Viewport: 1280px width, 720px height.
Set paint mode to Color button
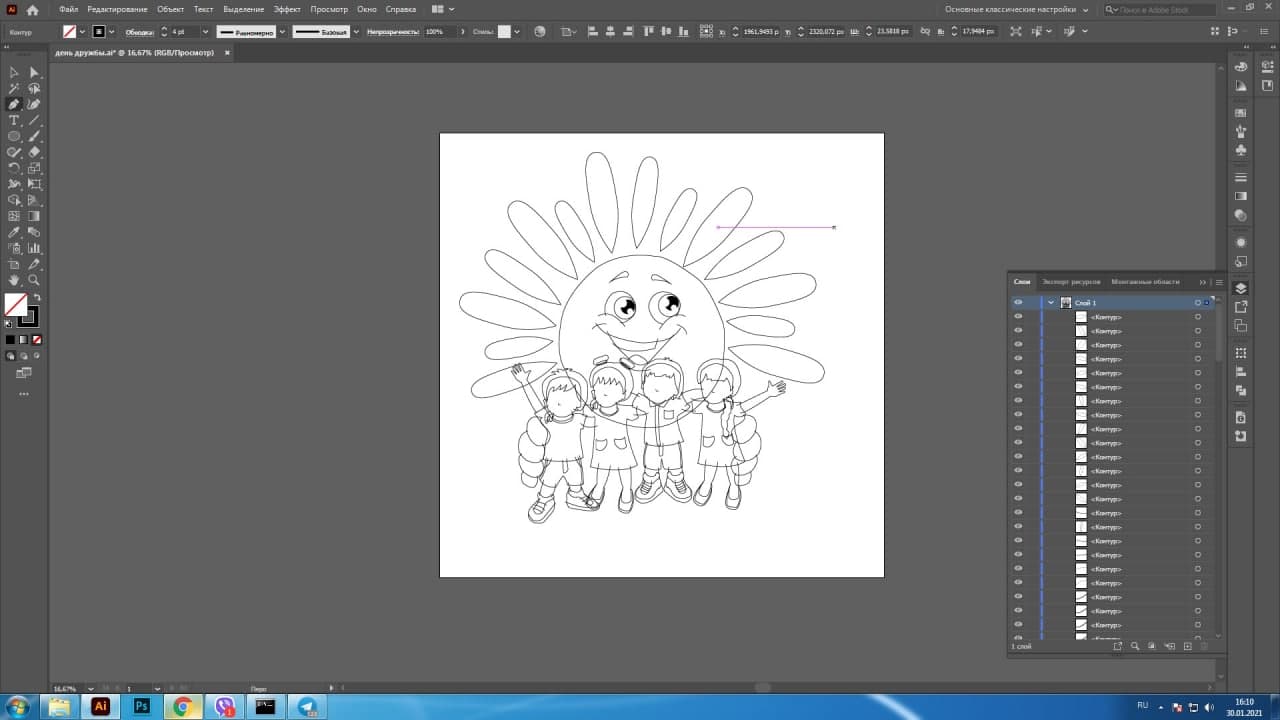pyautogui.click(x=10, y=340)
